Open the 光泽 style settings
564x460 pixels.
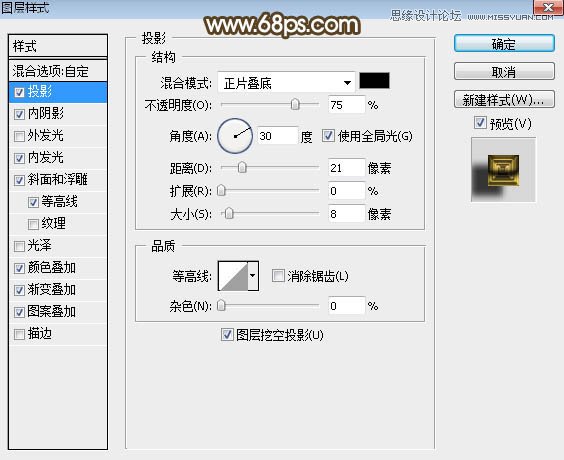(40, 246)
